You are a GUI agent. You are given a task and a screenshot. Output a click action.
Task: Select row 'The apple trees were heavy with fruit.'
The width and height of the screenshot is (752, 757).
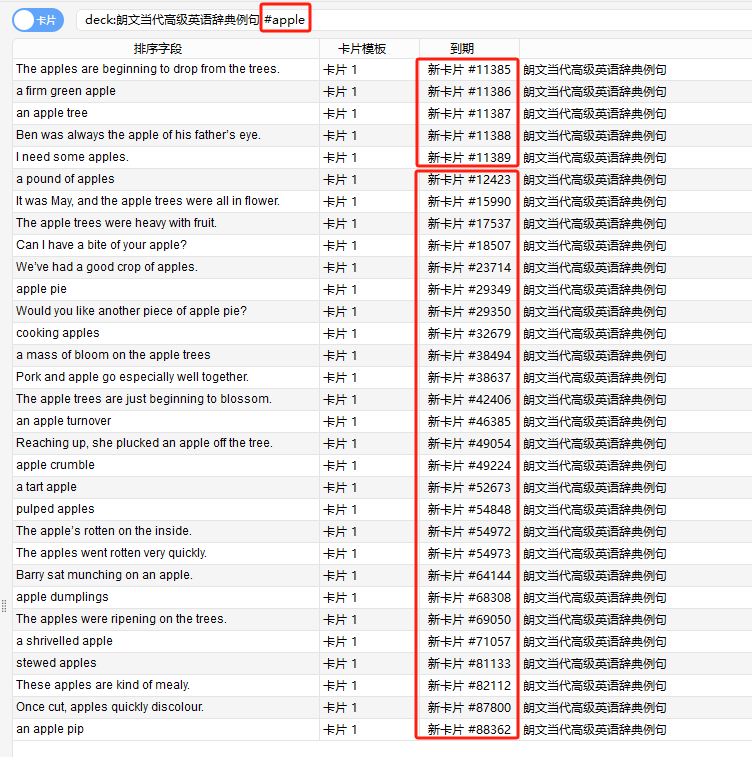382,224
